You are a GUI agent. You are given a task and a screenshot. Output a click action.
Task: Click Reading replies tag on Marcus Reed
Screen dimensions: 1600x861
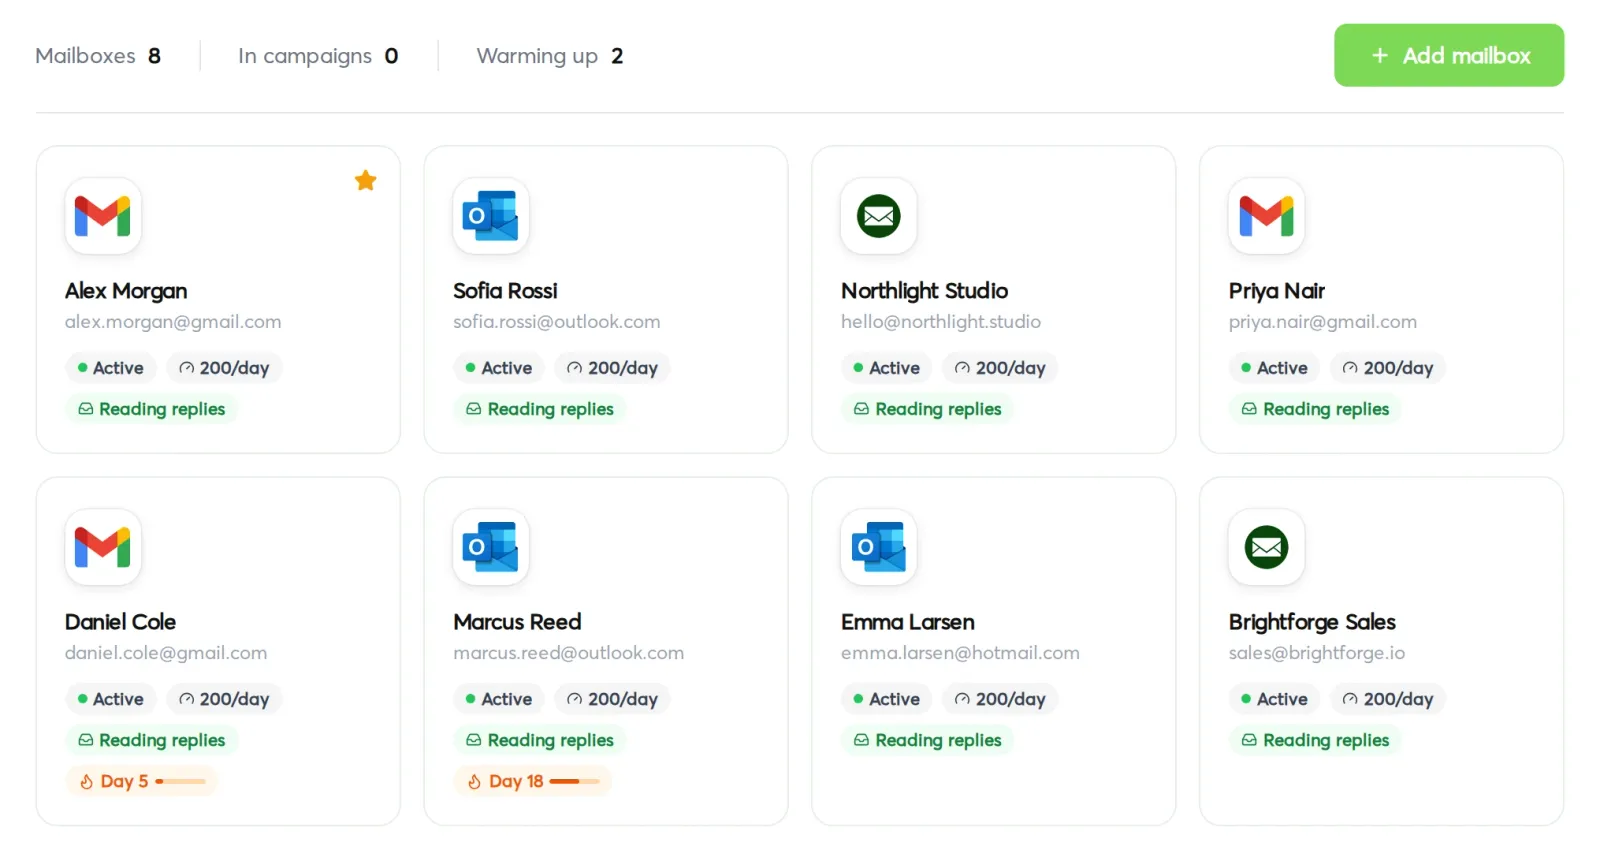540,740
